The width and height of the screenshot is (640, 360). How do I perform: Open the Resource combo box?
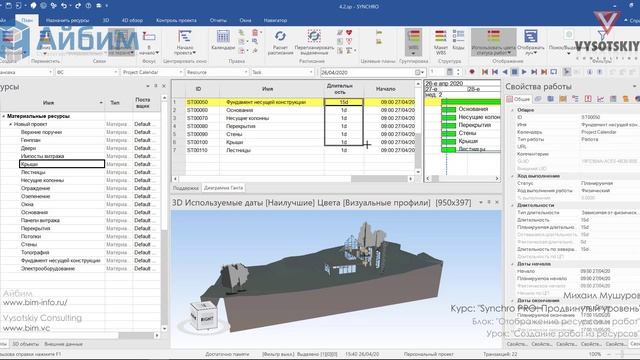217,72
